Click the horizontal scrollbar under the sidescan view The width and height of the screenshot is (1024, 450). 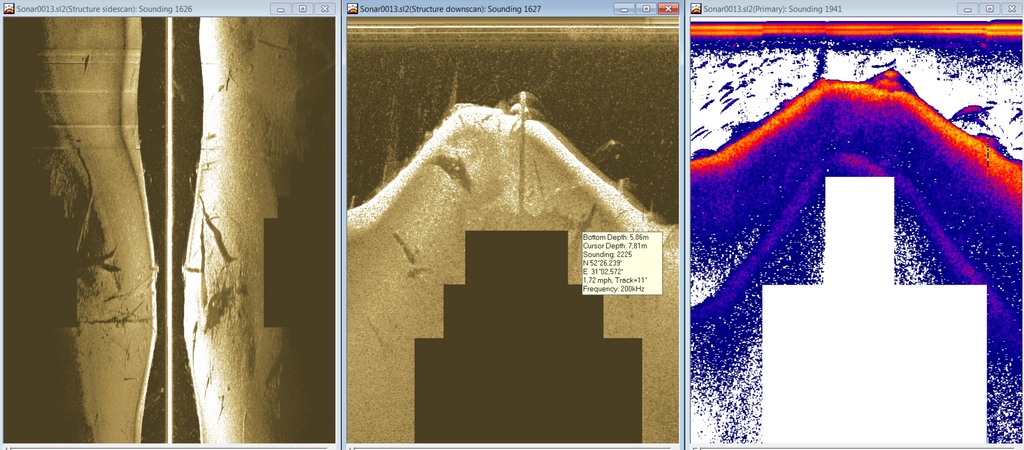pos(168,446)
